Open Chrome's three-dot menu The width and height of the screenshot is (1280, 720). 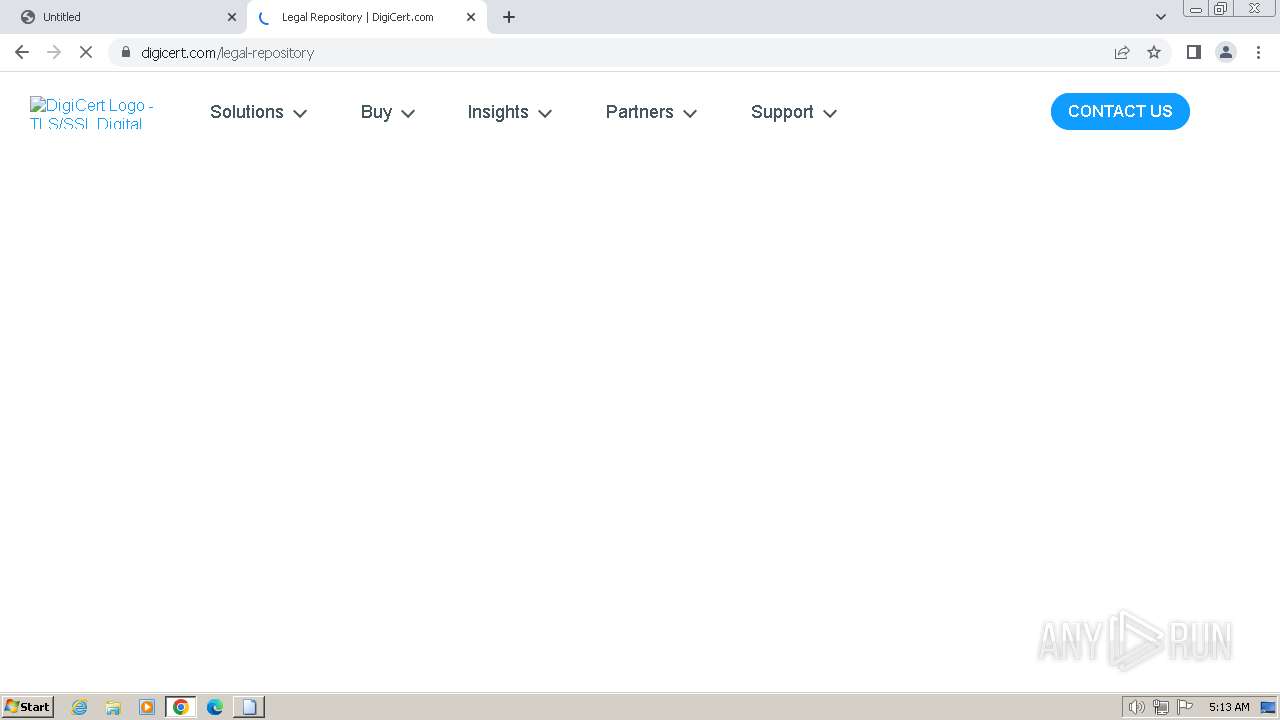pos(1258,52)
